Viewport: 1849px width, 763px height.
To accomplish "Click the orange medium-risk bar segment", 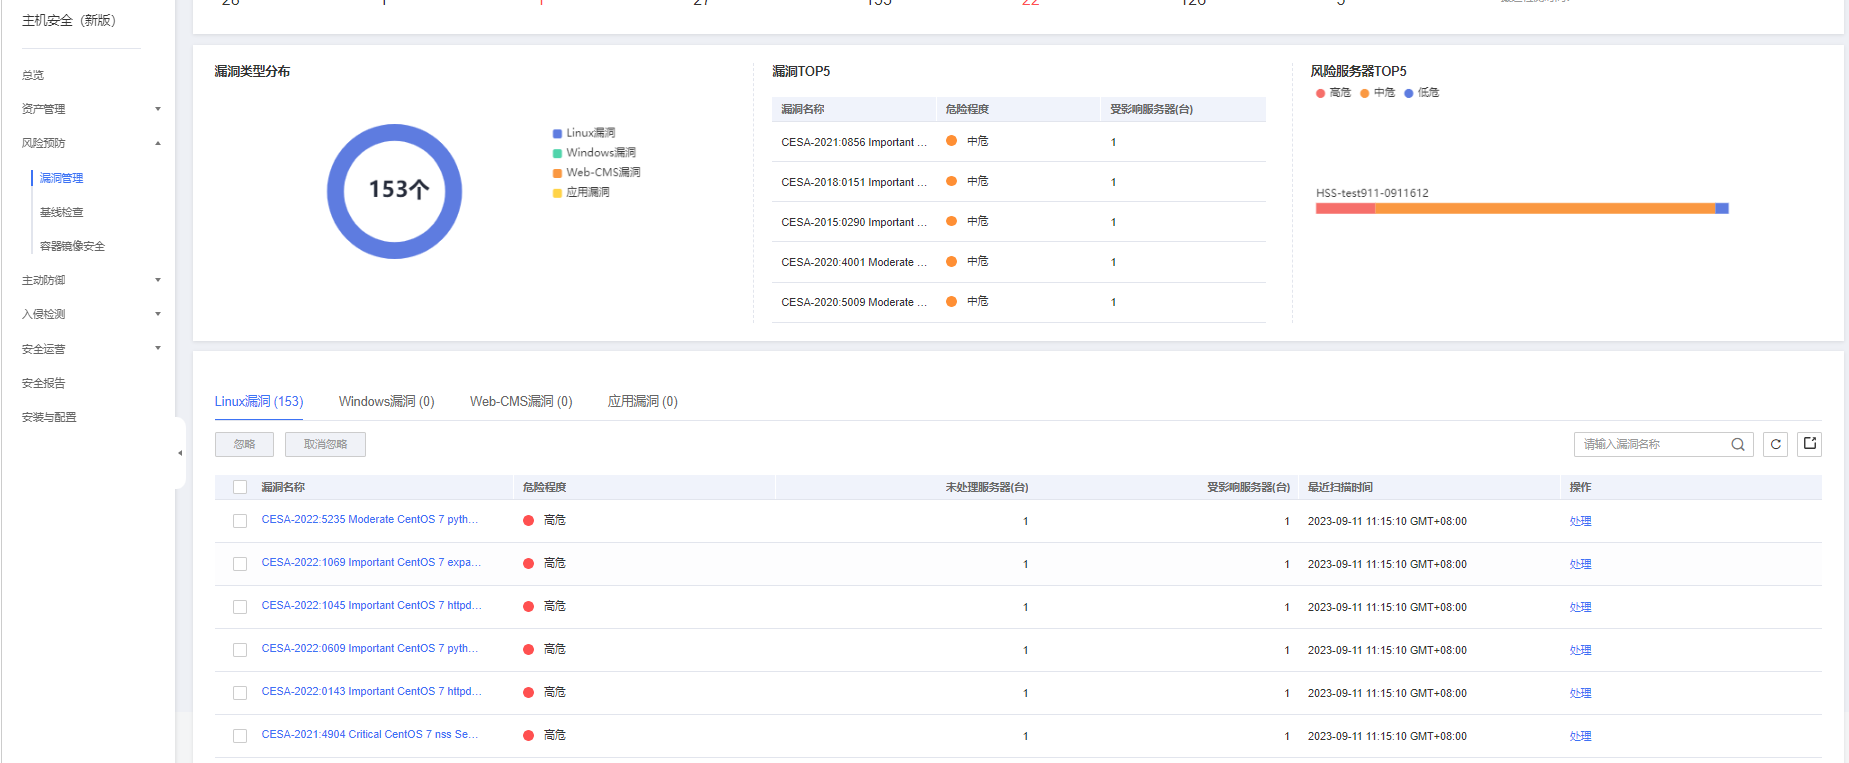I will pos(1544,209).
